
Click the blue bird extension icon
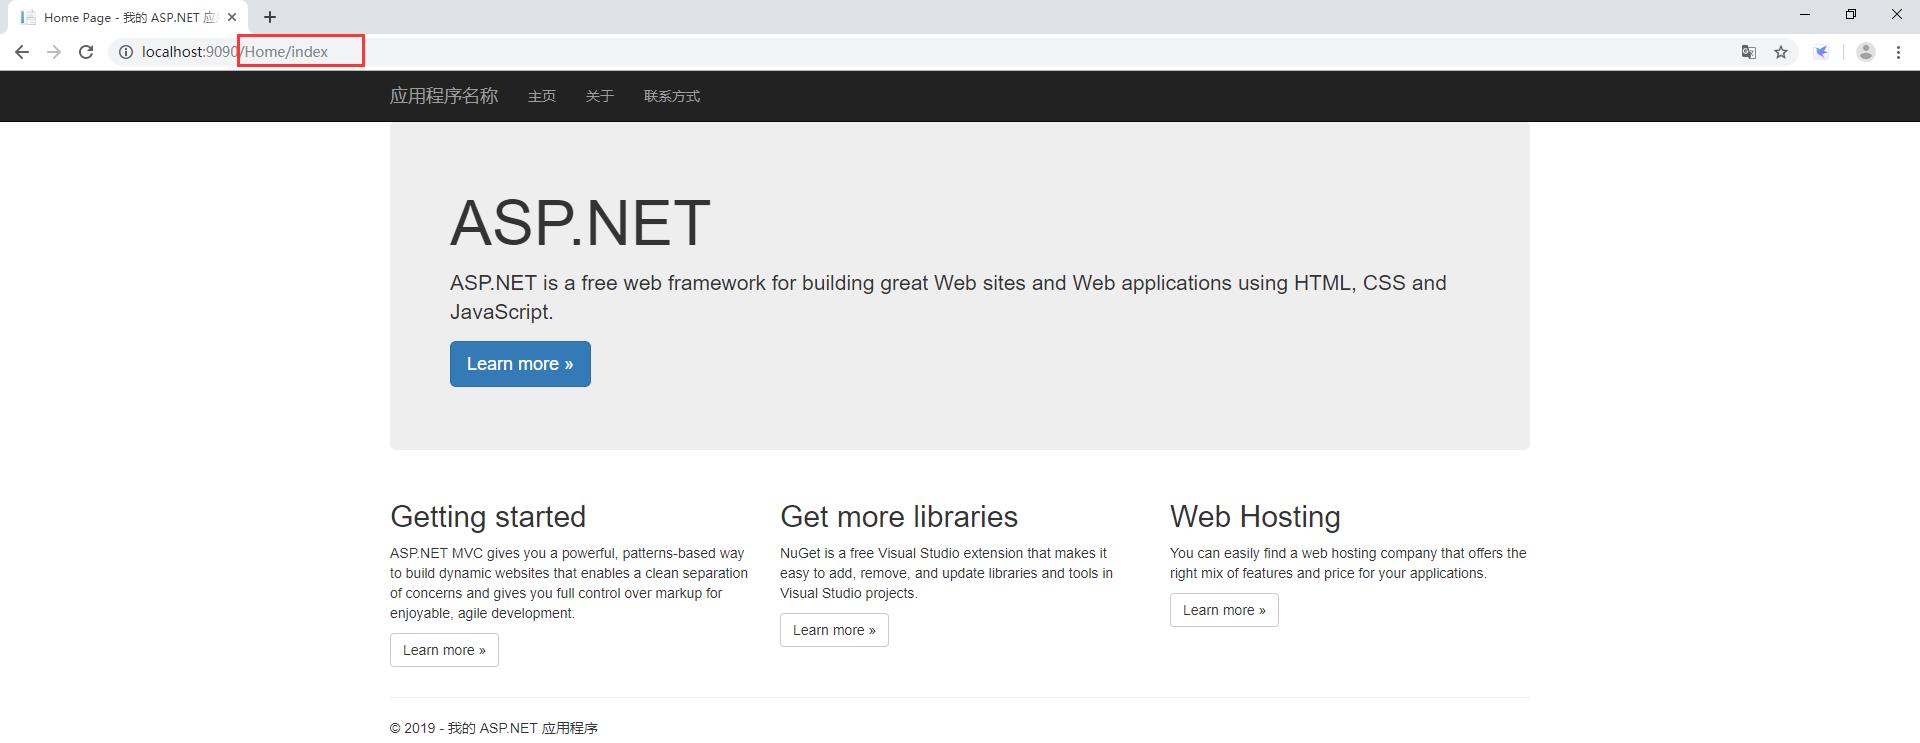1821,52
